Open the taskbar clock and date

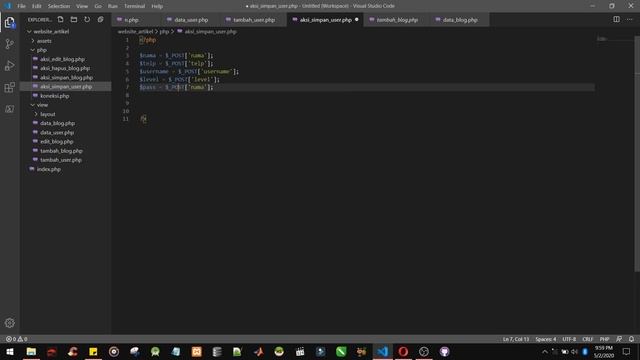[x=604, y=351]
